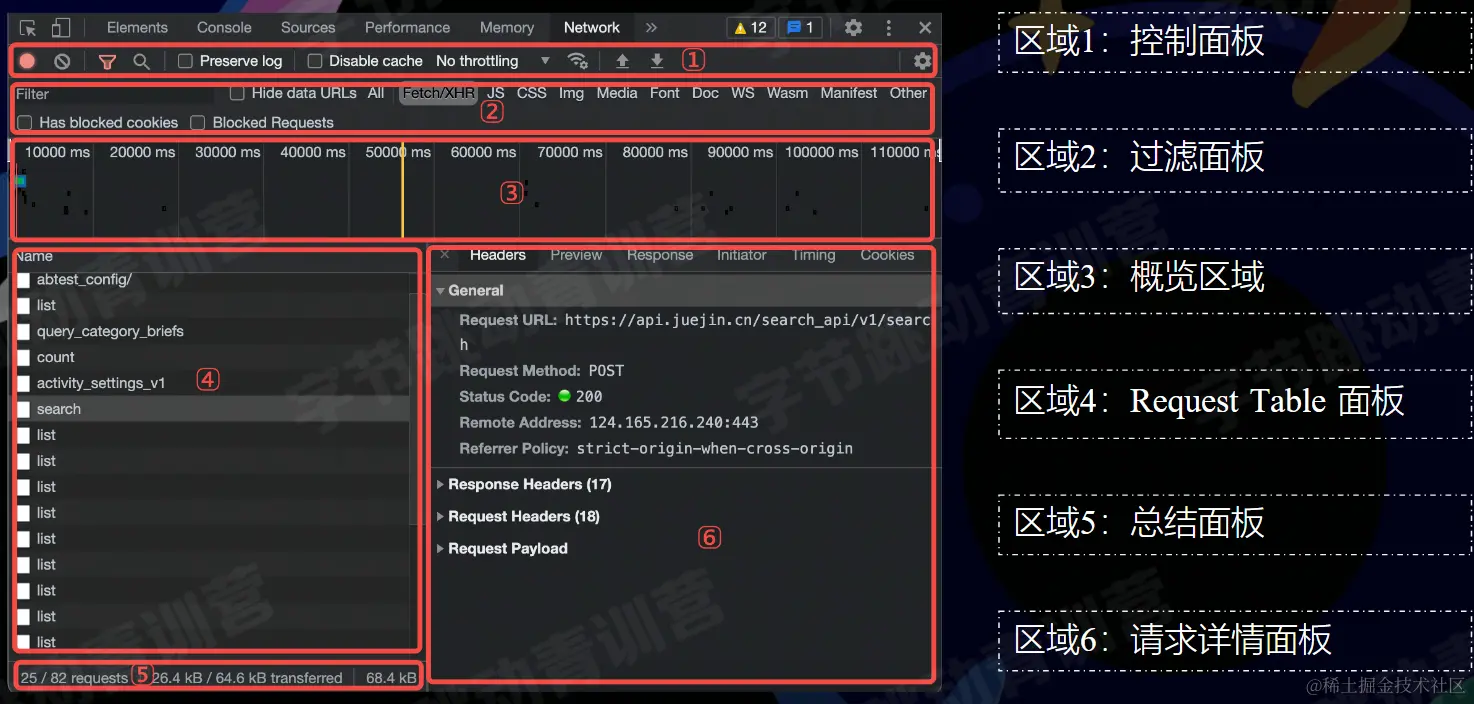Select the Fetch/XHR filter
This screenshot has width=1474, height=704.
tap(439, 93)
